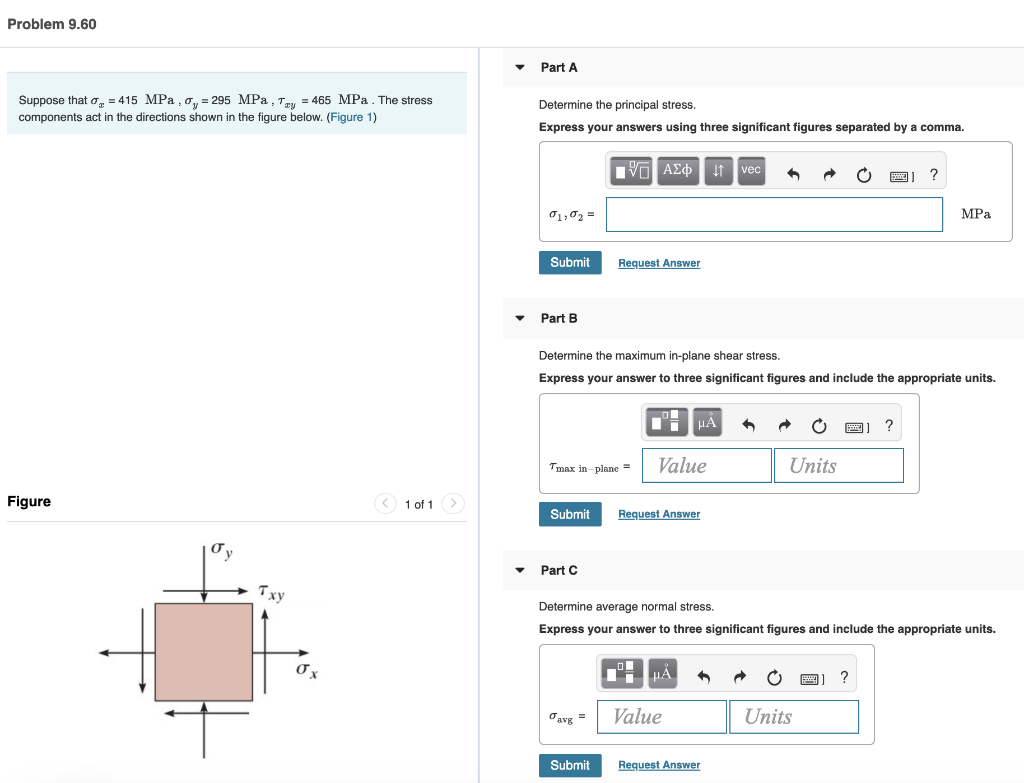Open the keyboard entry icon in Part A

899,173
